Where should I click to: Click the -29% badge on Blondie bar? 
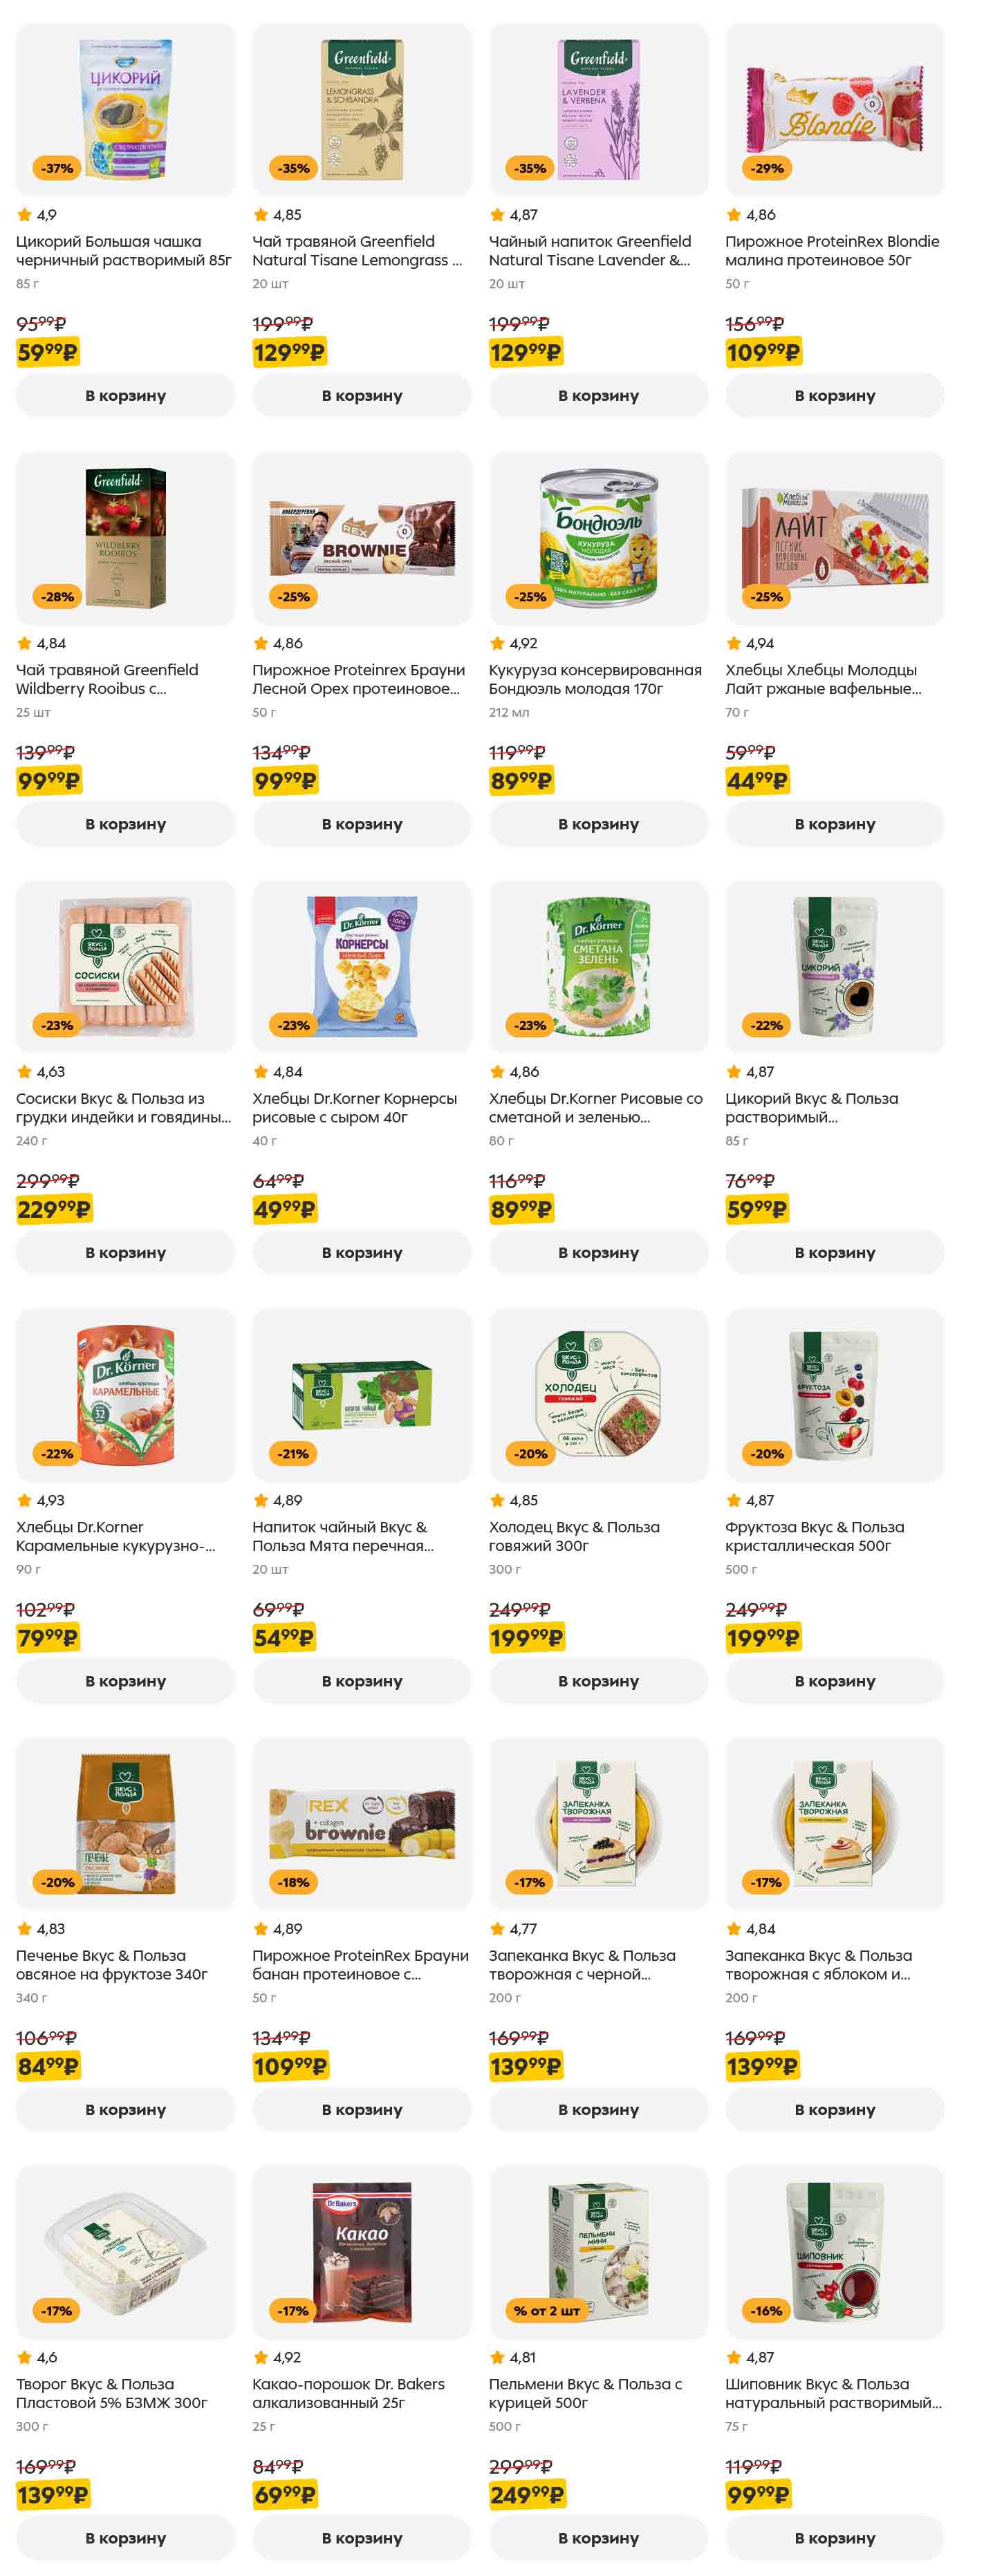(767, 168)
